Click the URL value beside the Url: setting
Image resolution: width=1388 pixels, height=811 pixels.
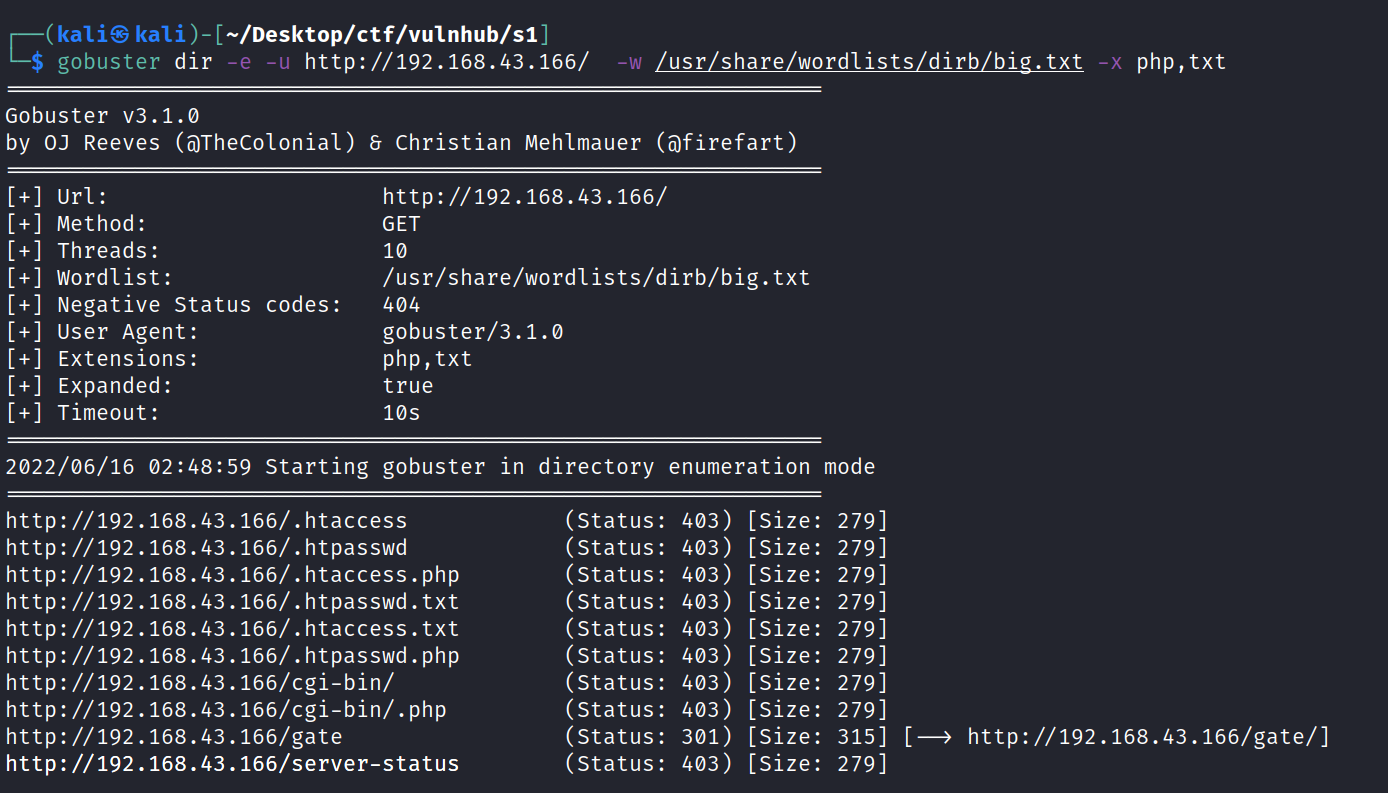524,197
